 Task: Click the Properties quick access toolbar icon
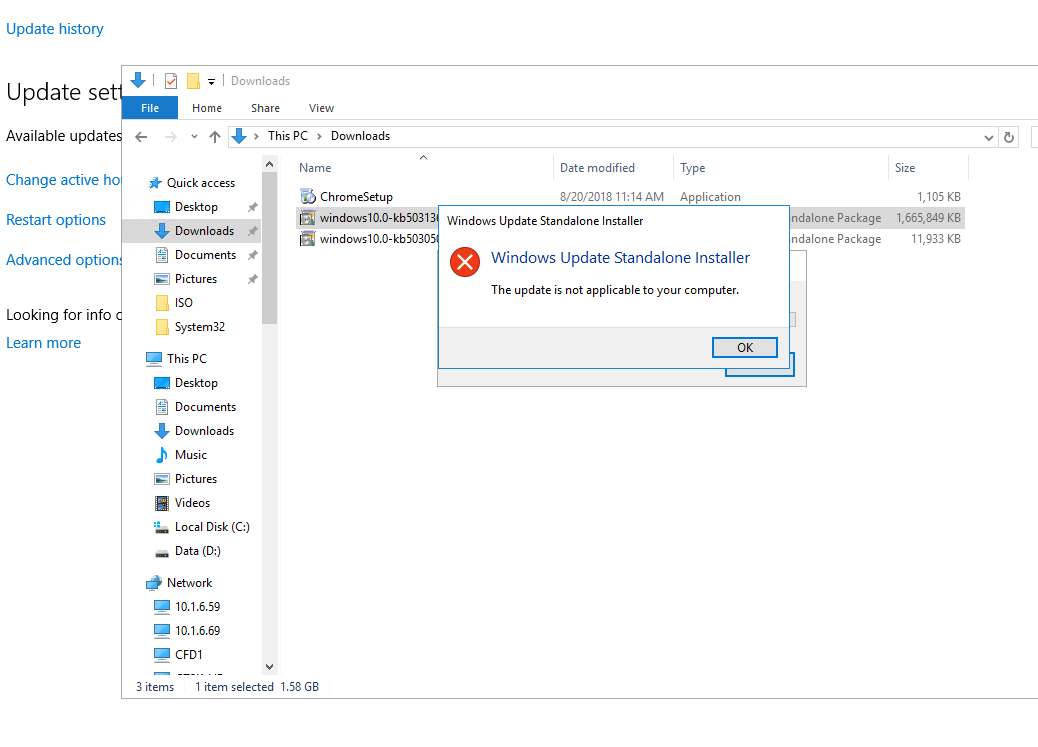pyautogui.click(x=171, y=81)
